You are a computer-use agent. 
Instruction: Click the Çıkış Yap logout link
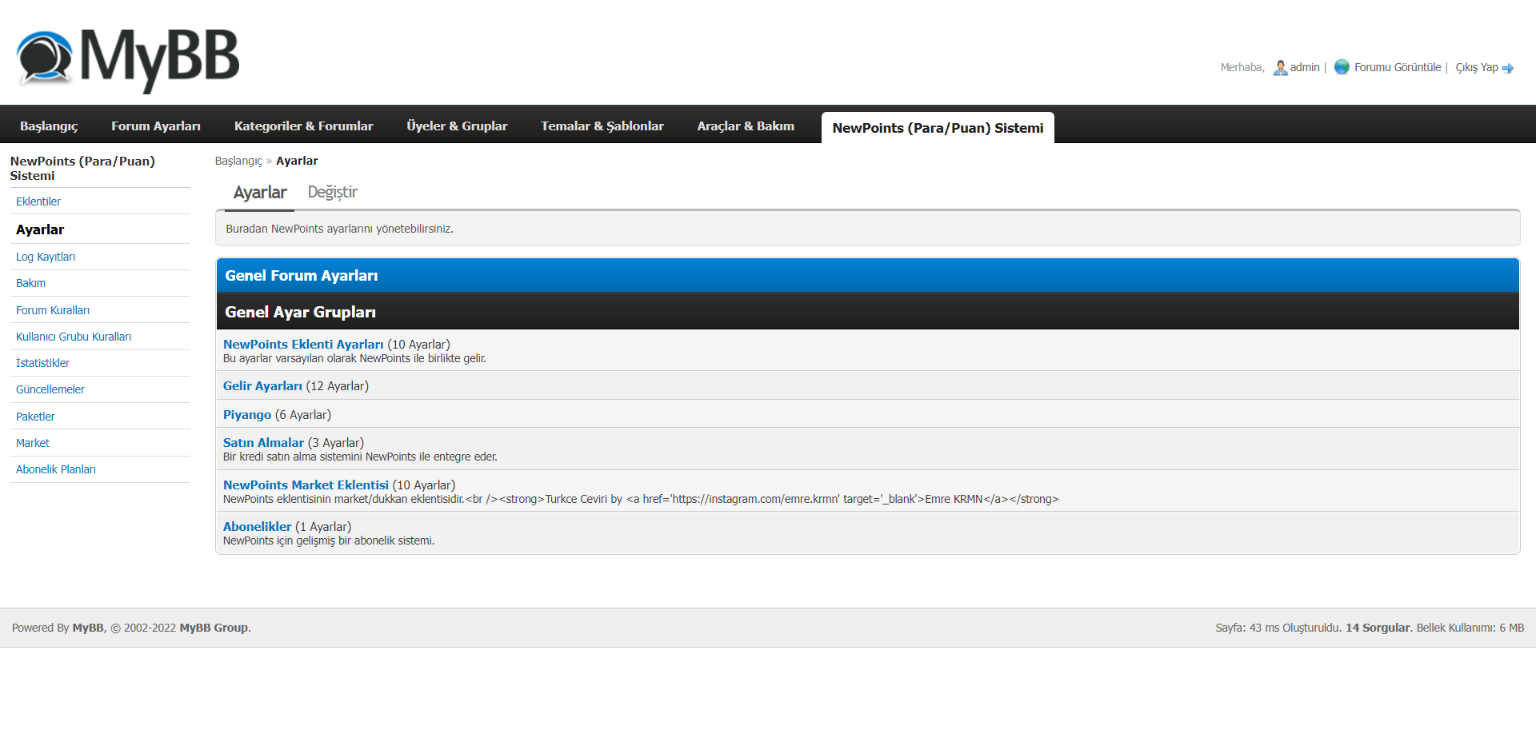(x=1477, y=68)
